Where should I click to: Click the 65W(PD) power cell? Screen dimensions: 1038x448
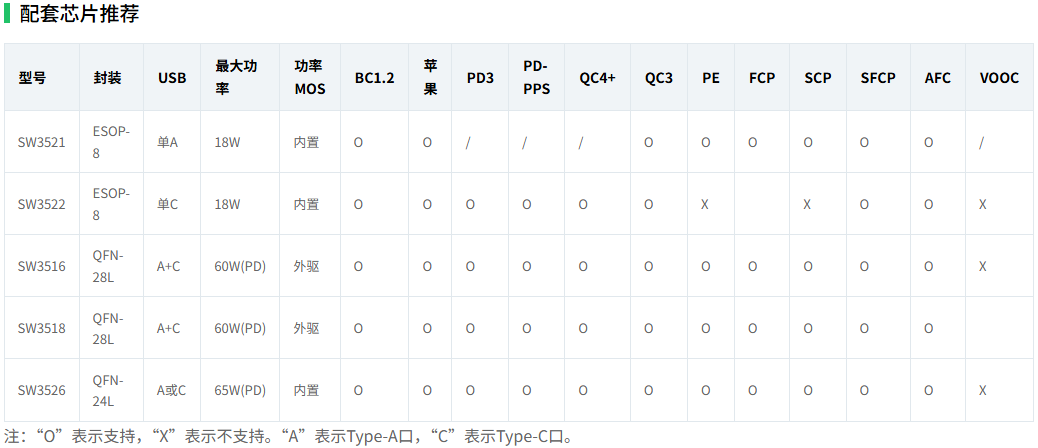(x=240, y=390)
